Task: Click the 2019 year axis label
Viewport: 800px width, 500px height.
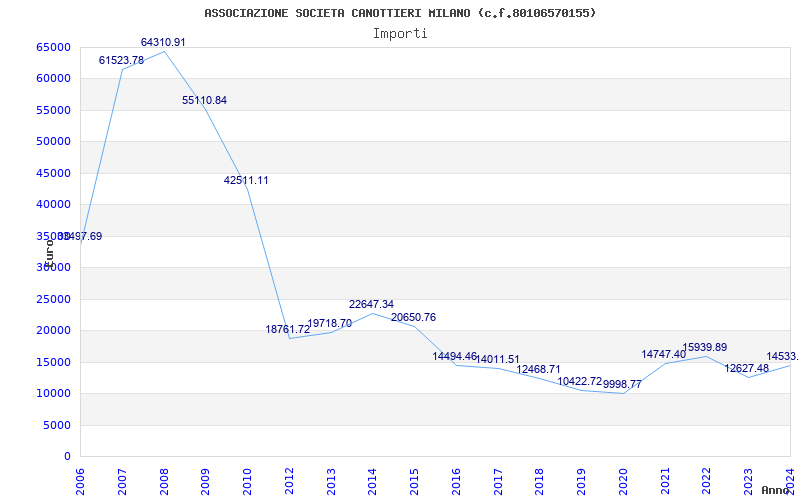Action: (x=582, y=482)
